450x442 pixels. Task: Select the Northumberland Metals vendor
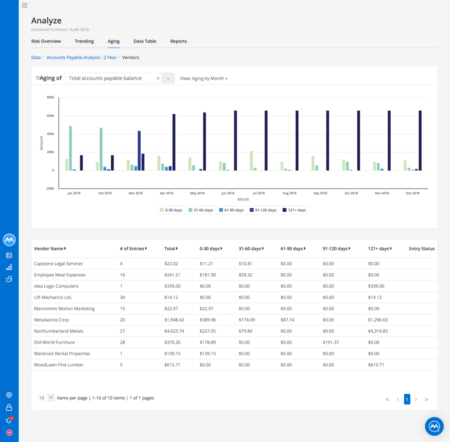[59, 331]
